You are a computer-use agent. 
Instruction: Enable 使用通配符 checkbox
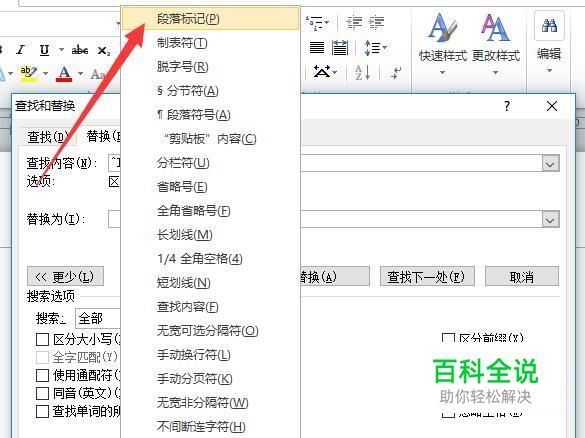coord(43,375)
